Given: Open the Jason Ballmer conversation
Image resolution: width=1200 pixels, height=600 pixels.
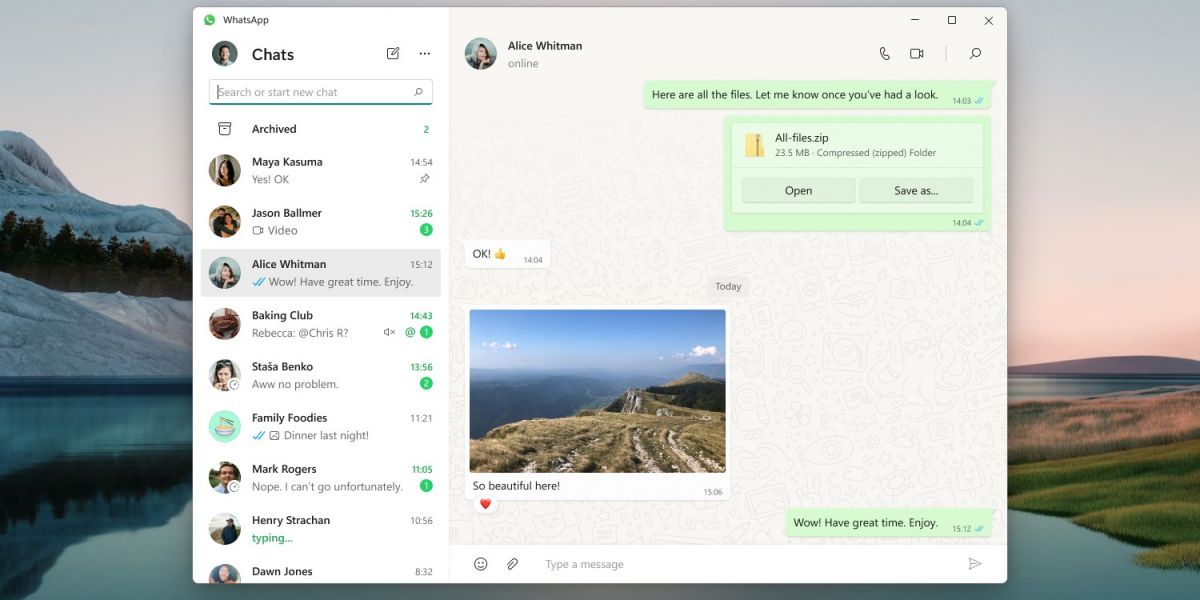Looking at the screenshot, I should 320,222.
